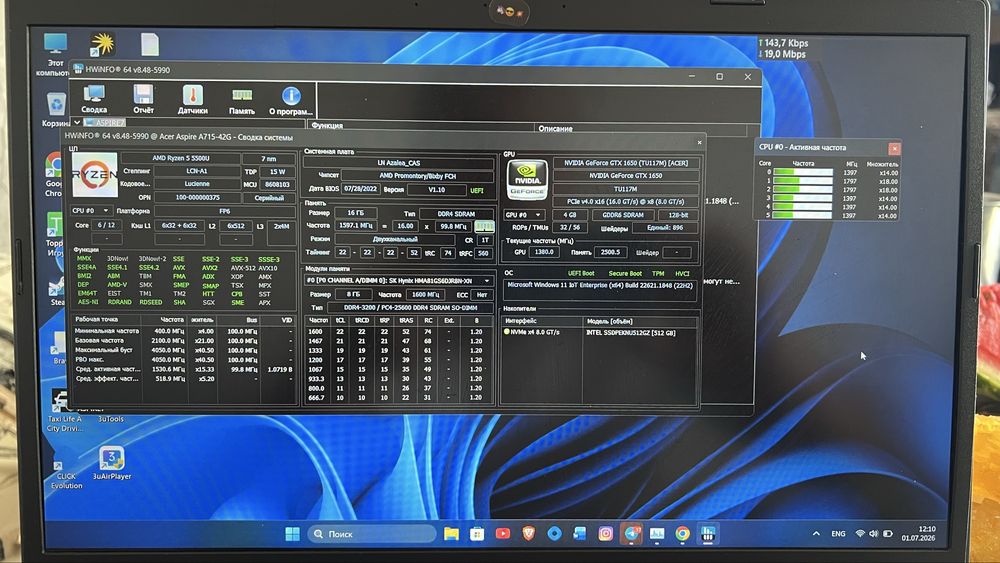
Task: Click the Lucienne codename field
Action: (197, 184)
